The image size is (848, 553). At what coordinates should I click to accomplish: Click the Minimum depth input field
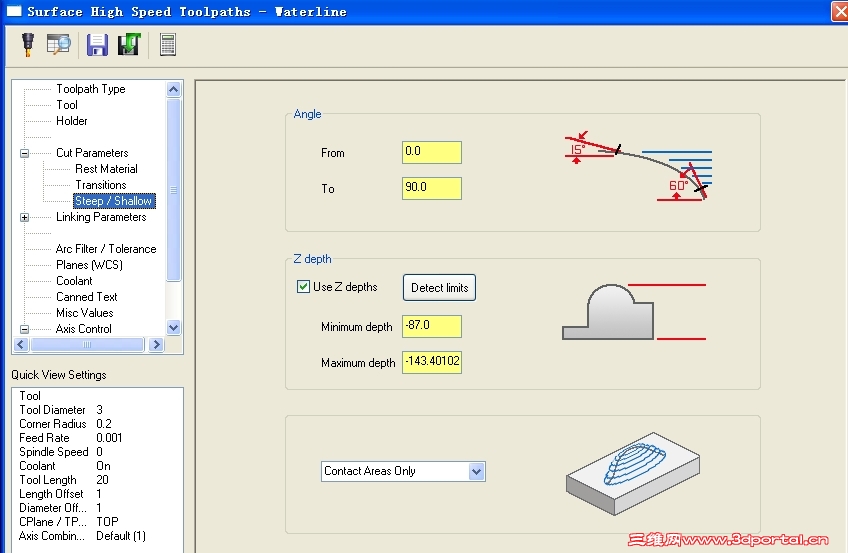tap(432, 327)
